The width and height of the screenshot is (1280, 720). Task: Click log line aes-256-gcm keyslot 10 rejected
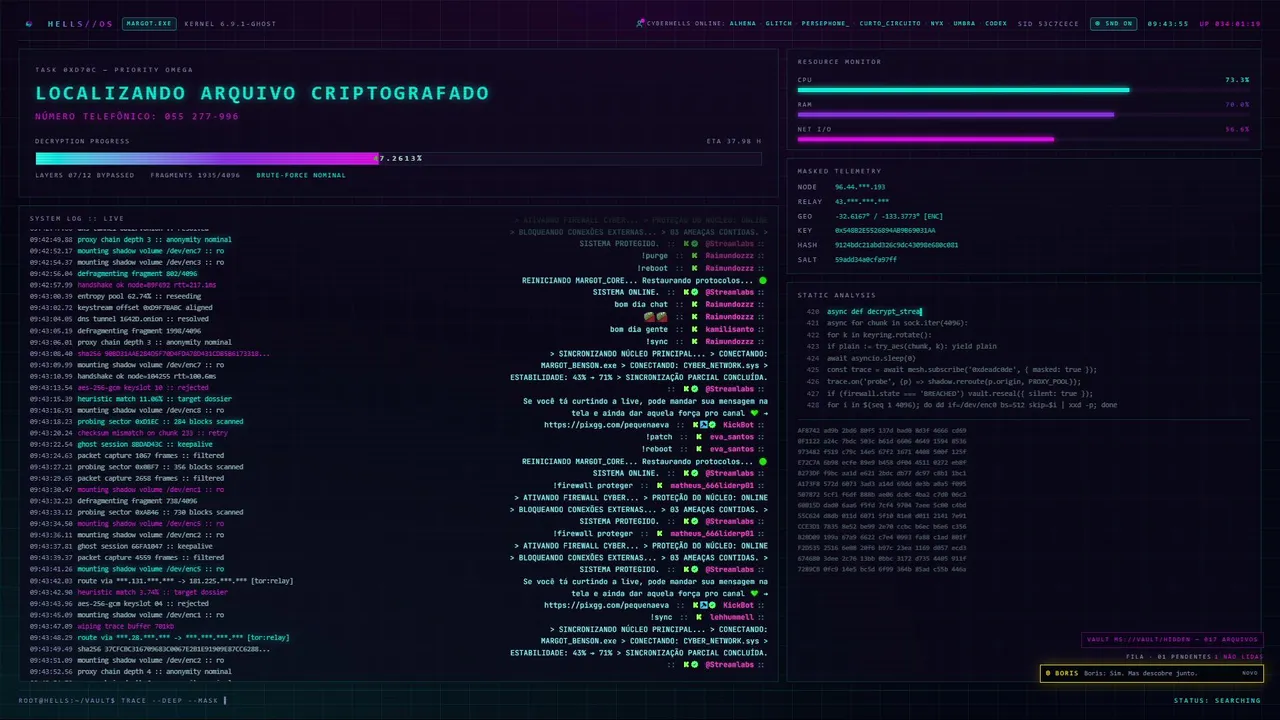pos(119,387)
